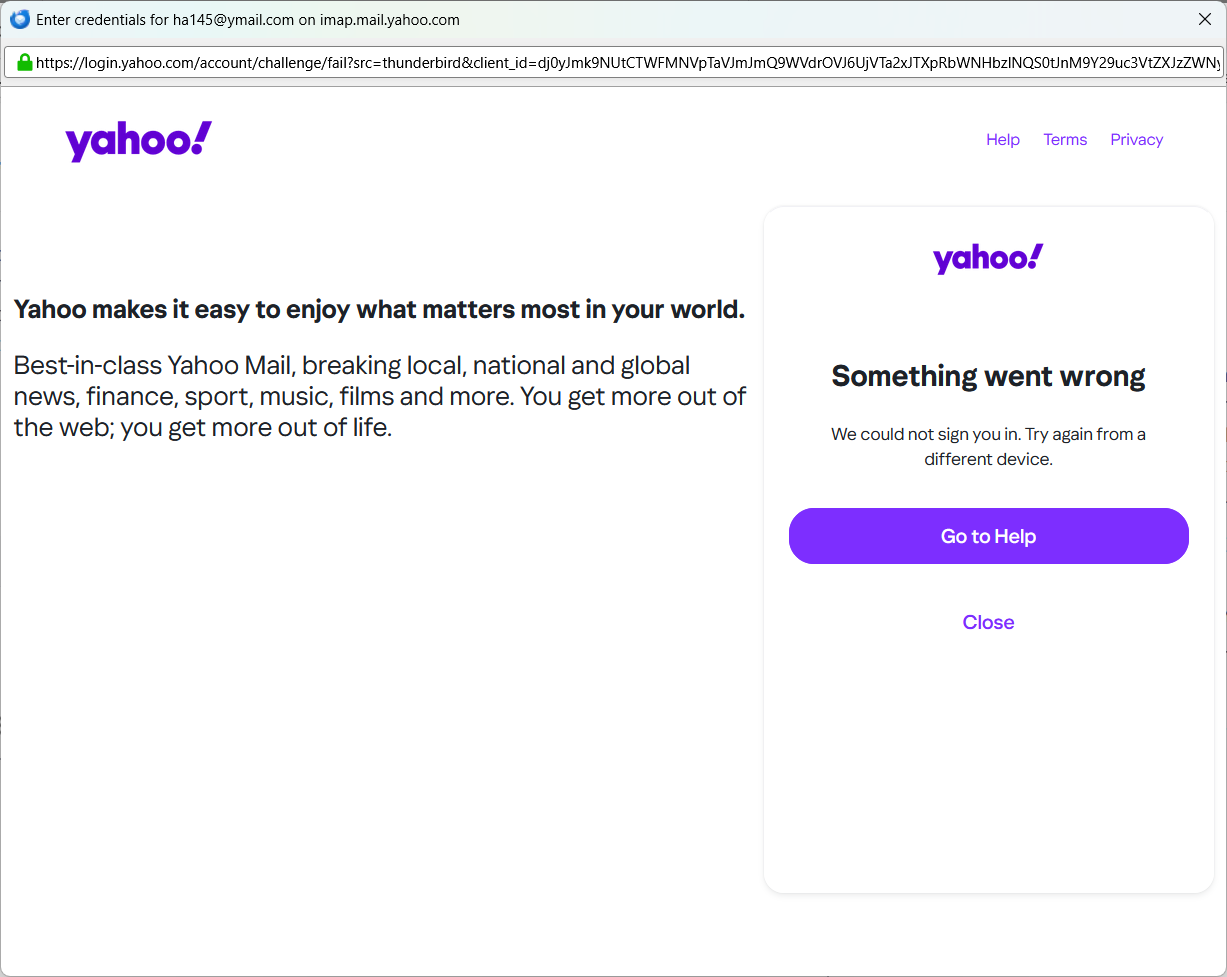Open the Help link in page header

(1003, 140)
